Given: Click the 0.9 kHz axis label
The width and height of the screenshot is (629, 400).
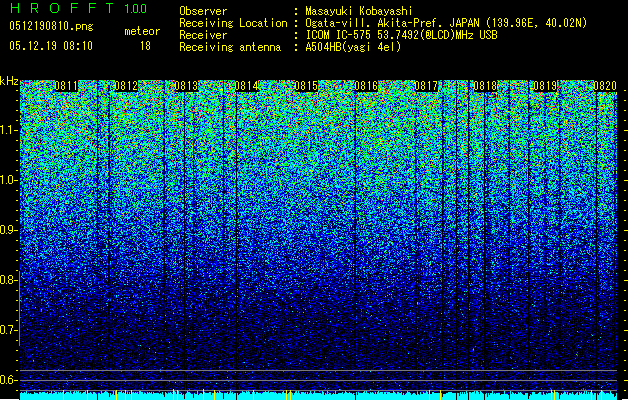Looking at the screenshot, I should (8, 230).
